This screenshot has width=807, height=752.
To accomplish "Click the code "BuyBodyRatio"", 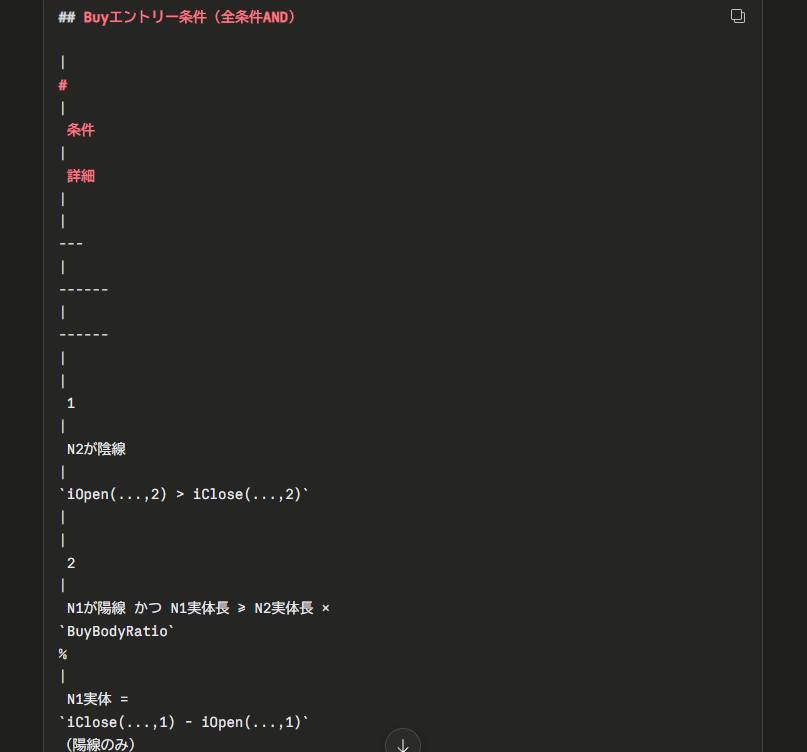I will tap(117, 631).
